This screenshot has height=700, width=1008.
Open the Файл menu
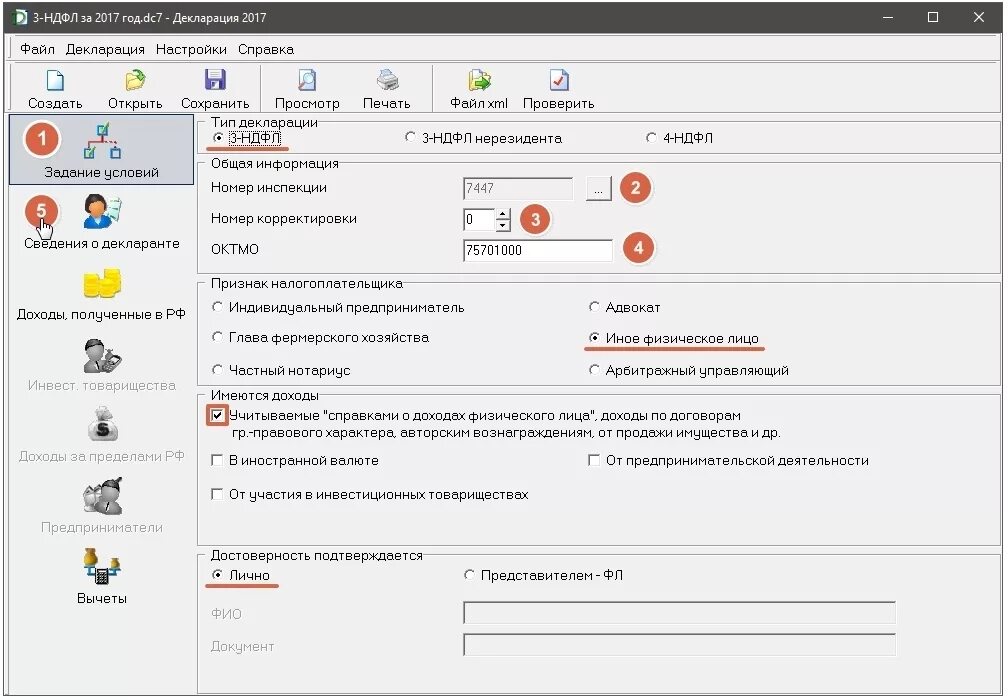pos(37,49)
